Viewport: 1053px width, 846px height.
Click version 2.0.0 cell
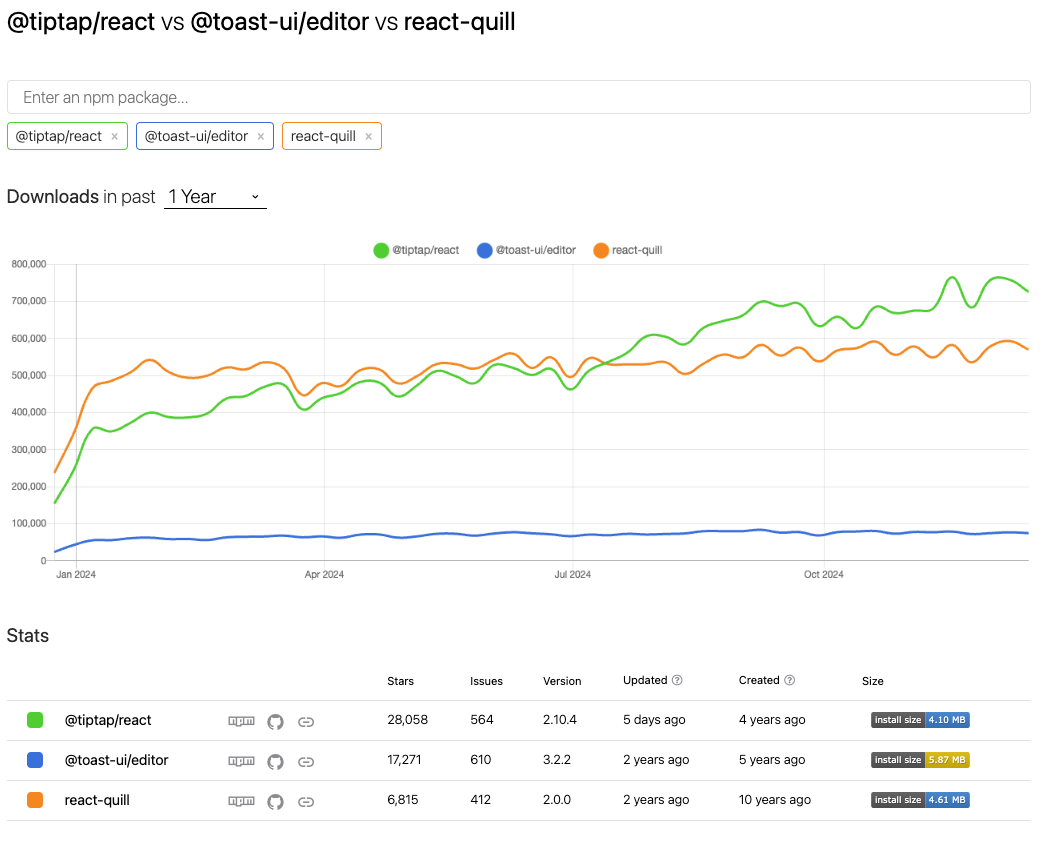coord(557,800)
